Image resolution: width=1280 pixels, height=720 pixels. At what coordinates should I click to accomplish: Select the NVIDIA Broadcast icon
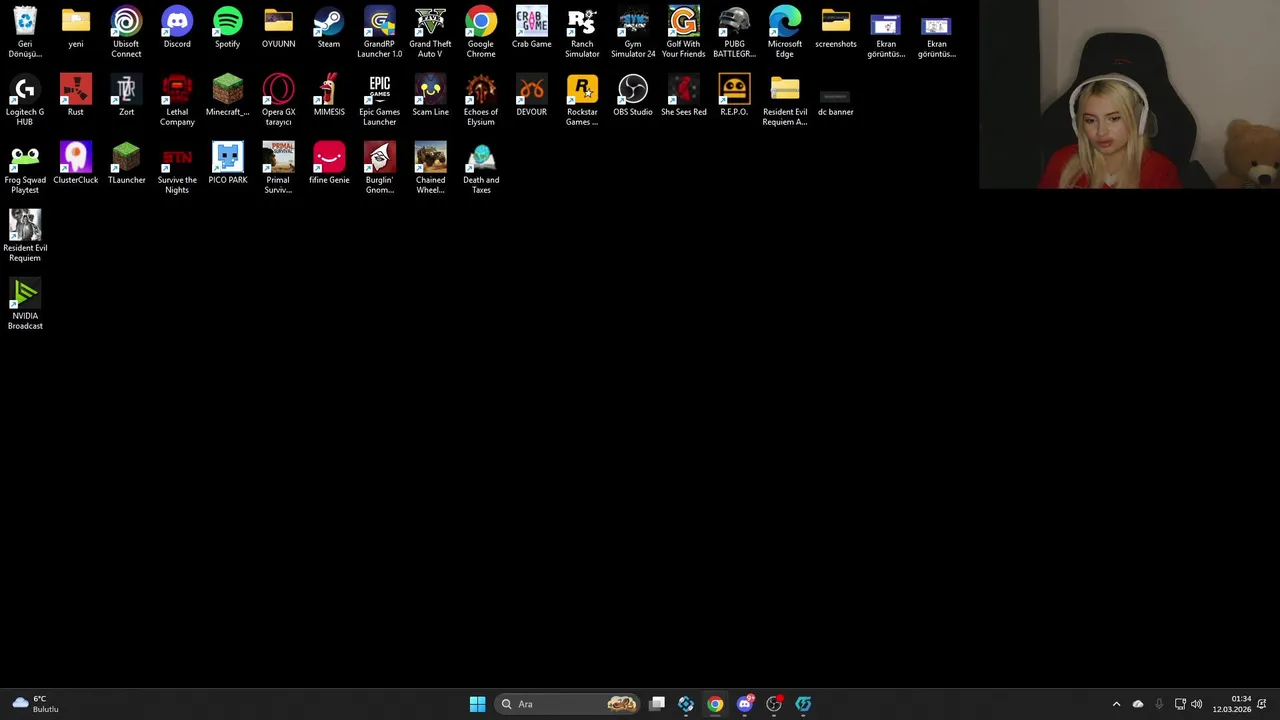[25, 304]
